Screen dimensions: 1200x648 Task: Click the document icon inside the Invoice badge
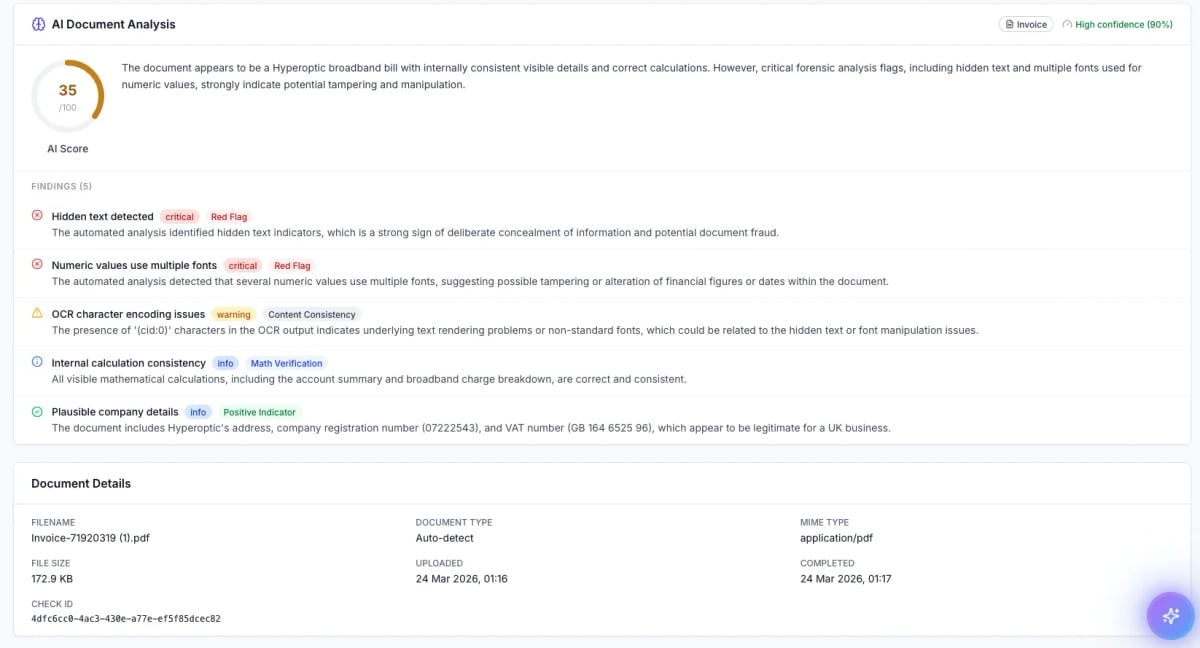coord(1012,24)
